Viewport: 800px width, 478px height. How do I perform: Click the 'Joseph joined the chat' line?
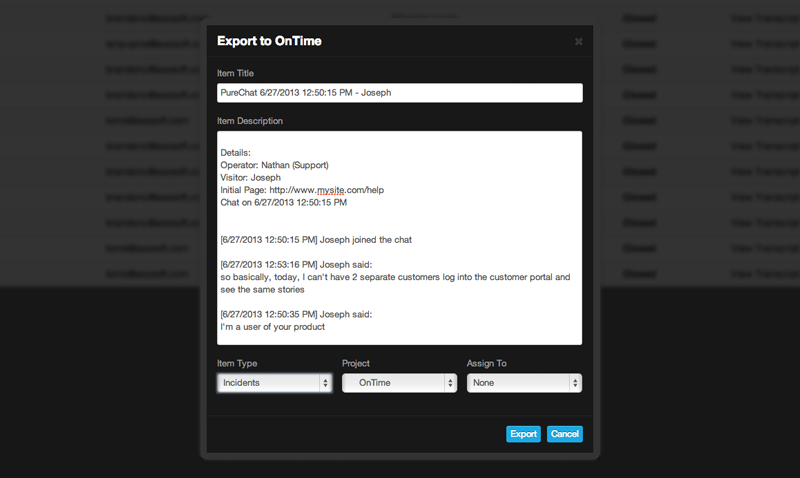click(x=316, y=240)
